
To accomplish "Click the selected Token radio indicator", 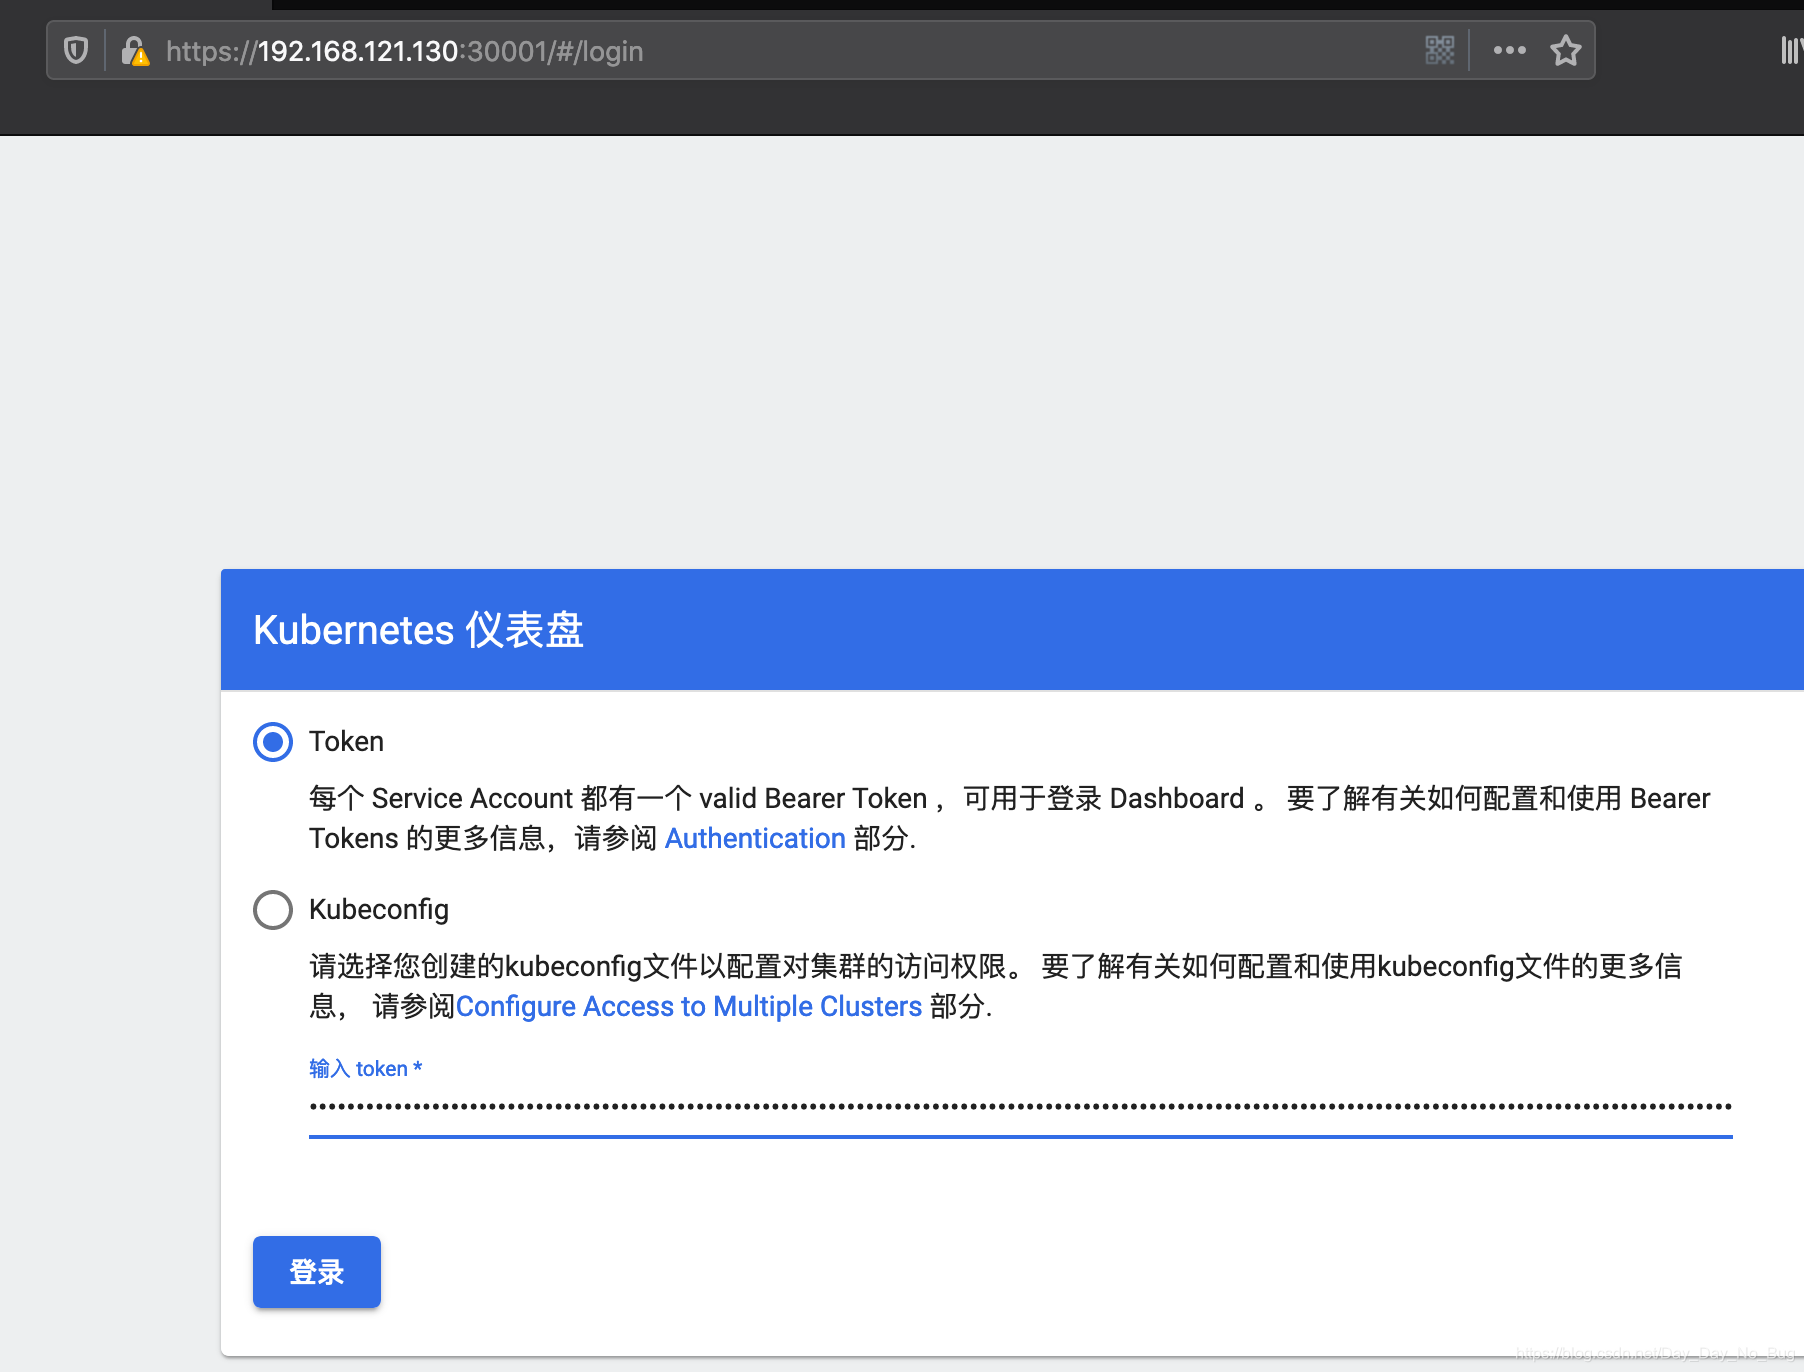I will click(x=272, y=741).
